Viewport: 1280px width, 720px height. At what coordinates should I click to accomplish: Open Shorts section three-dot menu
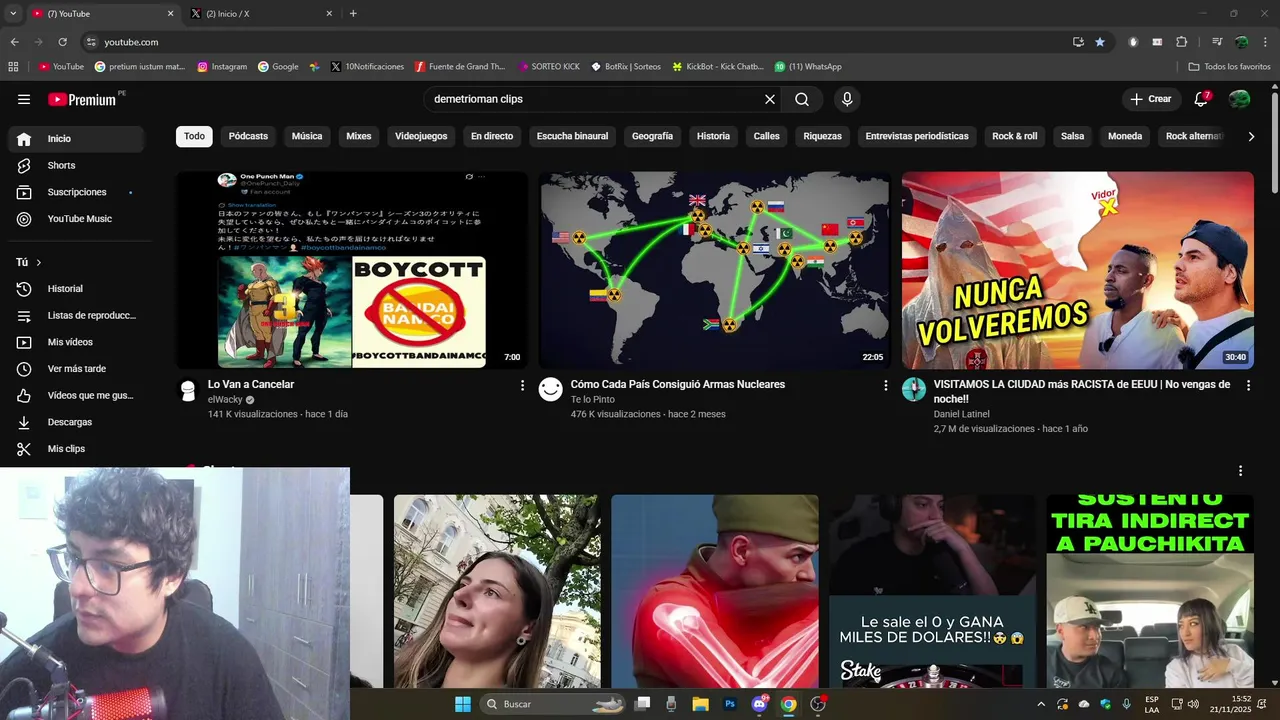tap(1240, 471)
